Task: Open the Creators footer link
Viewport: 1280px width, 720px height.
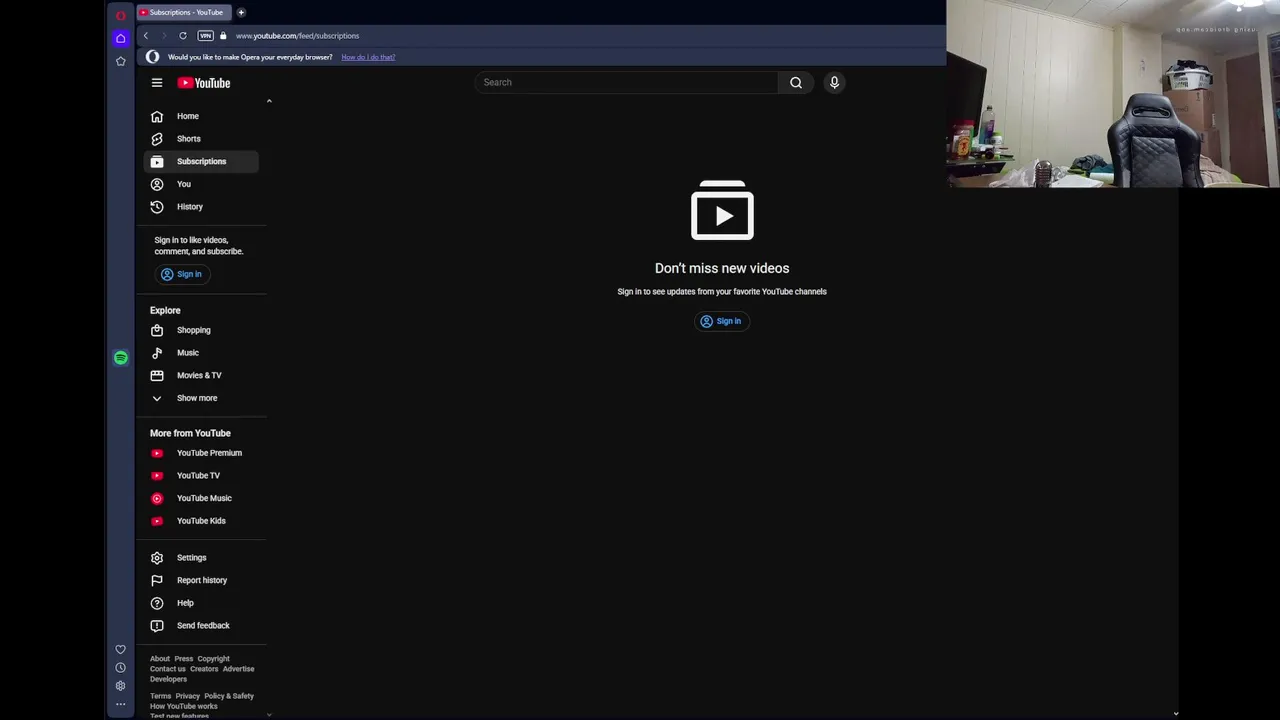Action: pyautogui.click(x=204, y=669)
